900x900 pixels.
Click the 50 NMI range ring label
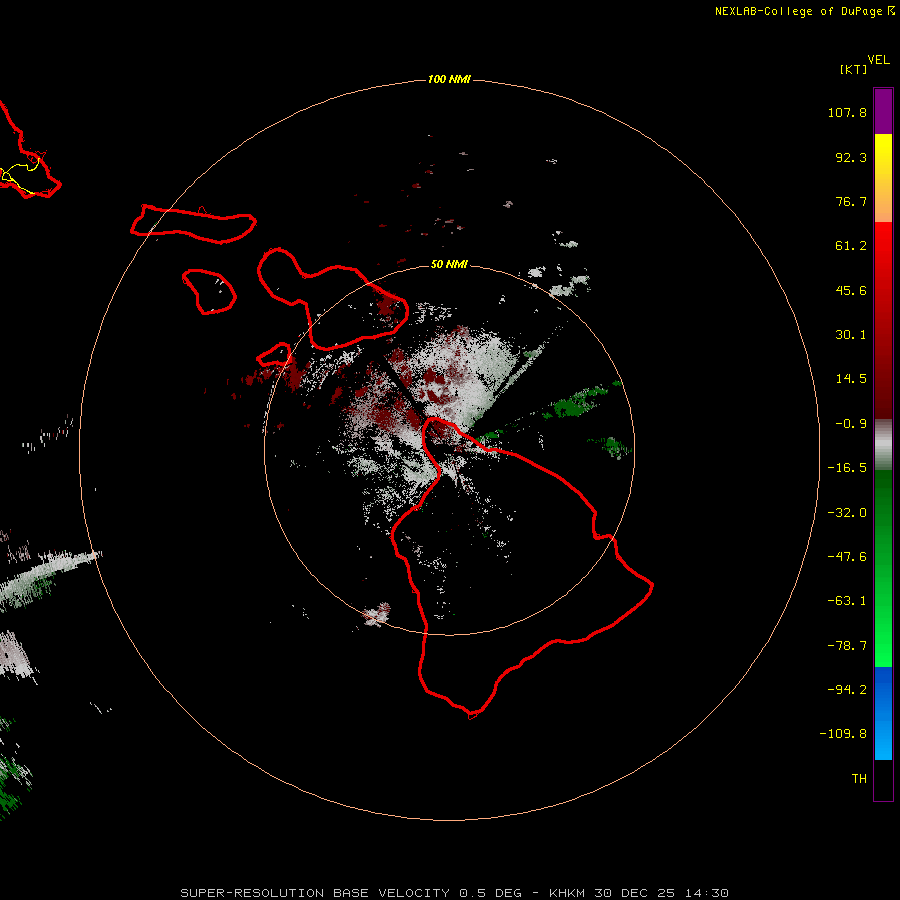[x=449, y=264]
